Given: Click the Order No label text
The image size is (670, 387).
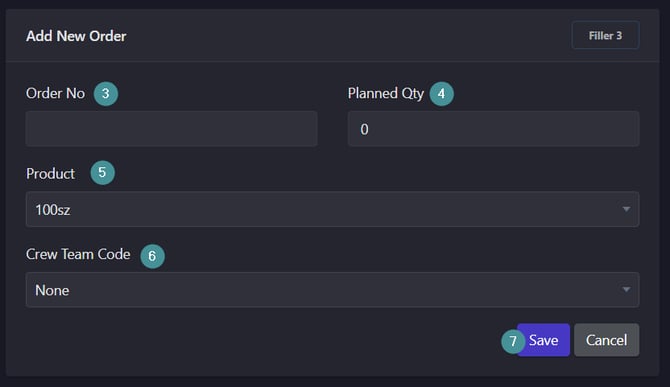Looking at the screenshot, I should click(56, 93).
